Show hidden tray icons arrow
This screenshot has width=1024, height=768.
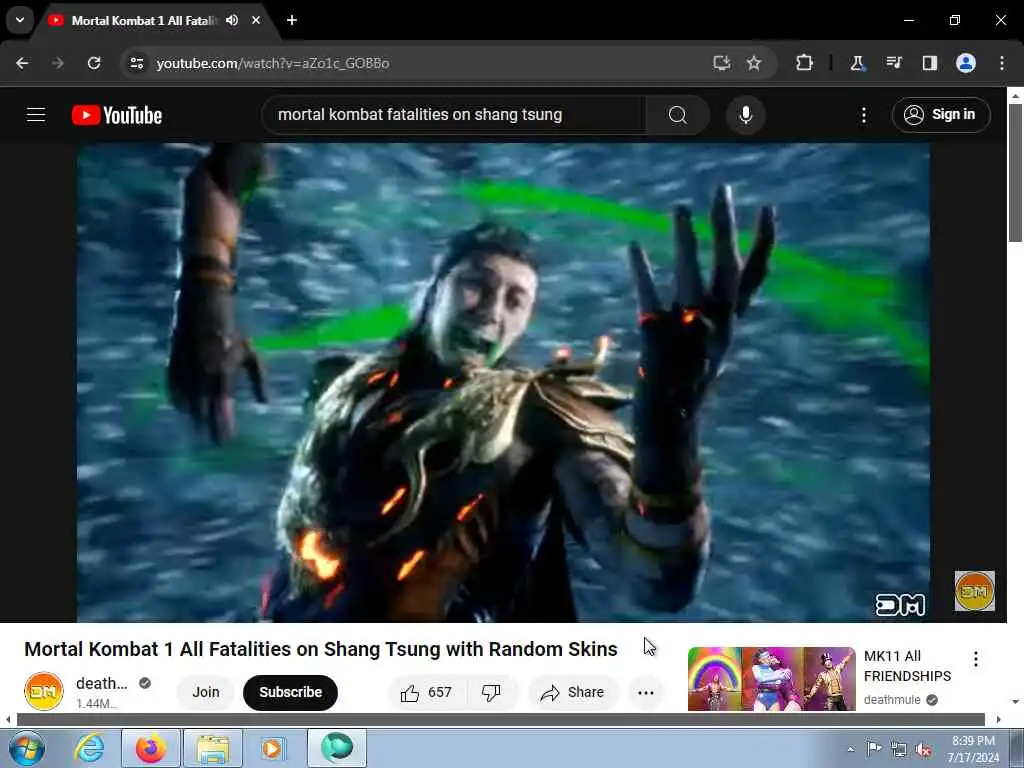coord(850,749)
